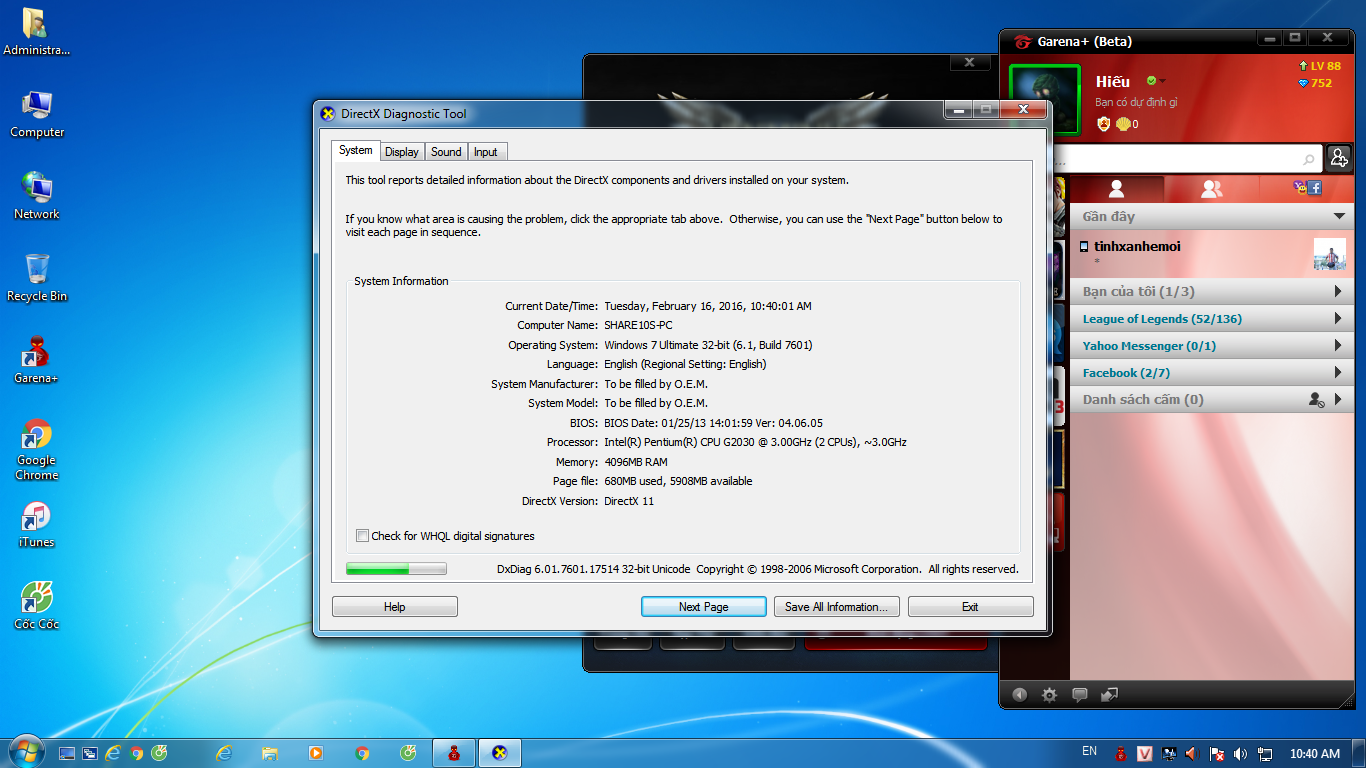The height and width of the screenshot is (768, 1366).
Task: Click the add friend icon in Garena
Action: tap(1339, 158)
